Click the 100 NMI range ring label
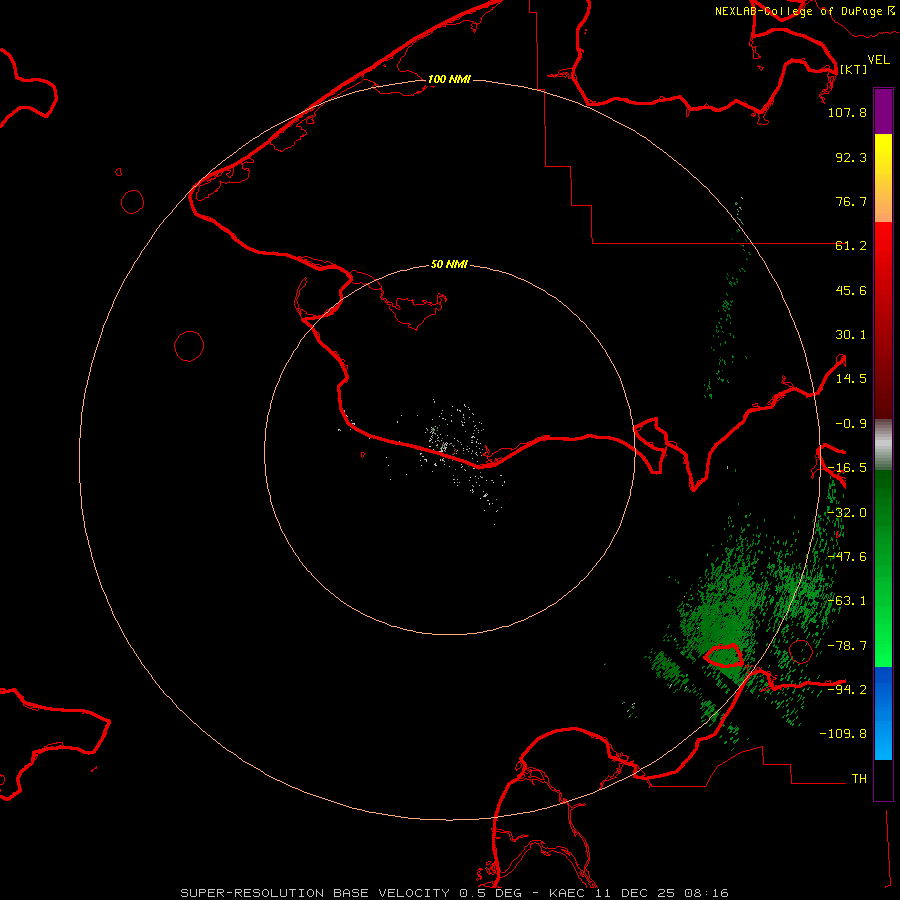This screenshot has width=900, height=900. (x=449, y=79)
